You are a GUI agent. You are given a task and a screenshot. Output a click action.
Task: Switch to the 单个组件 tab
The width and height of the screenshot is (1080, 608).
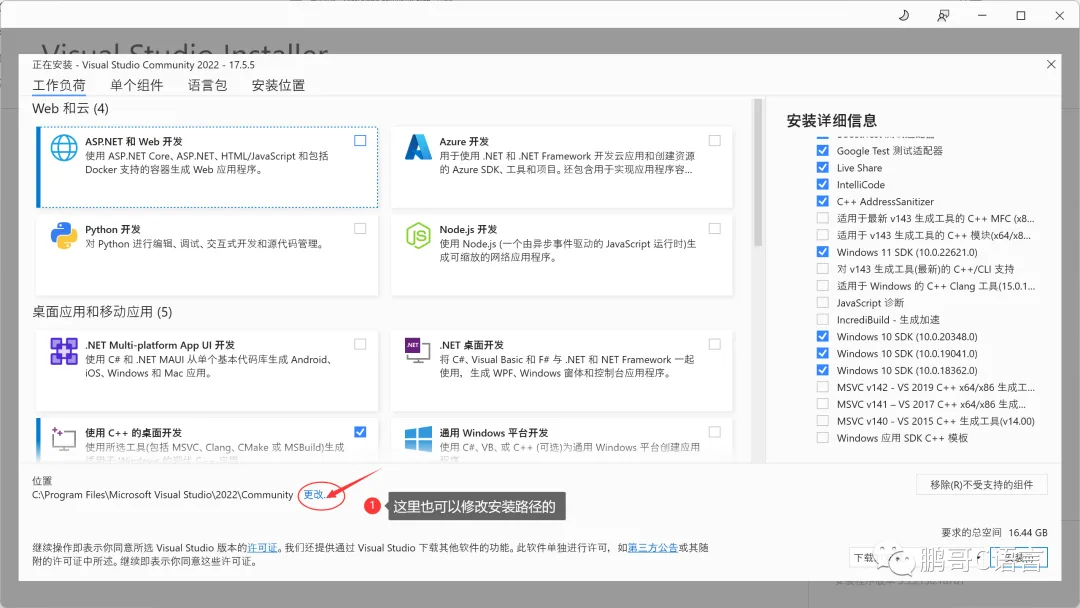(136, 85)
